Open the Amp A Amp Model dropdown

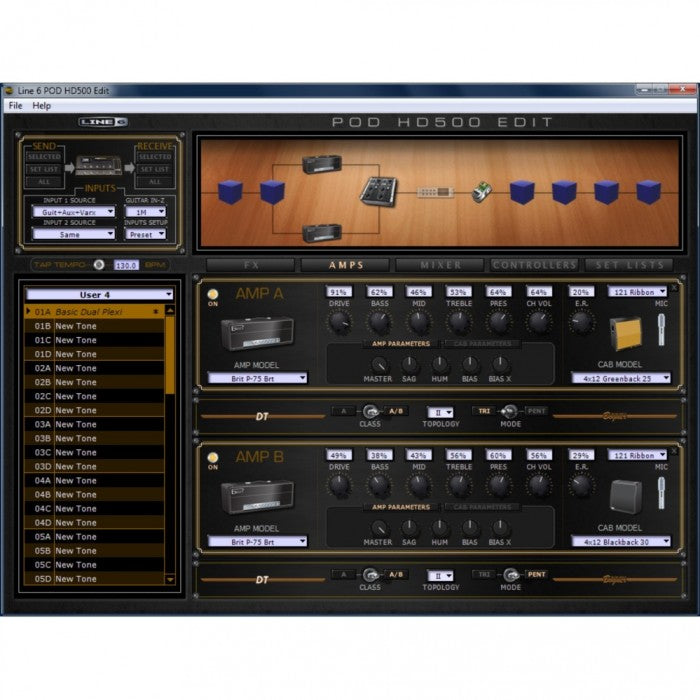[257, 378]
